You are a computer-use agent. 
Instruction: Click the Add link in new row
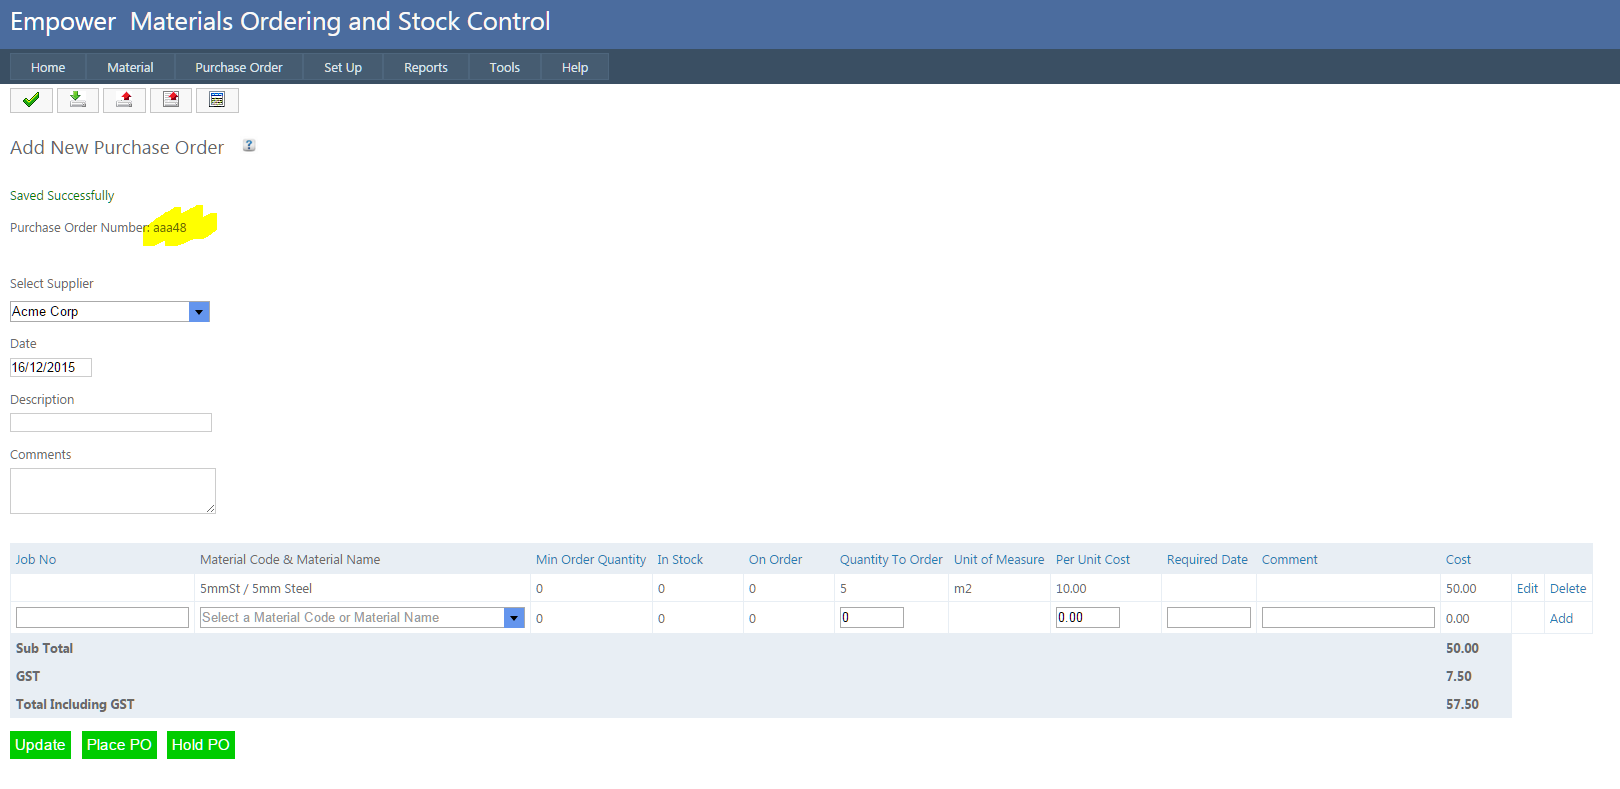[1561, 619]
